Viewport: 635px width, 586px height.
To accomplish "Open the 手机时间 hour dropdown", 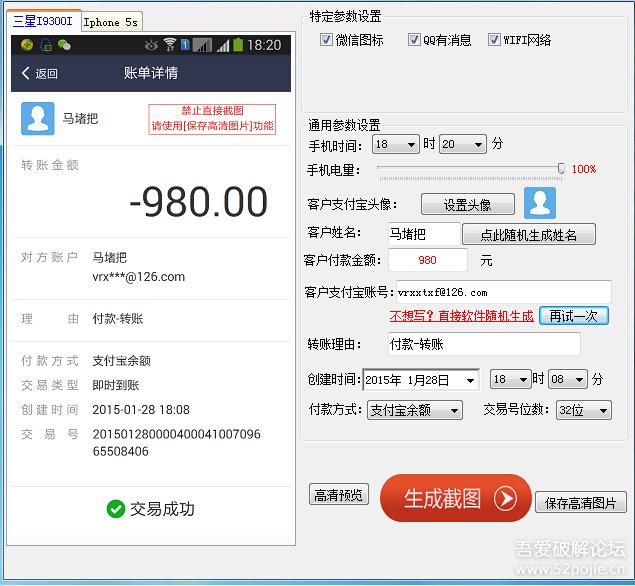I will click(395, 144).
